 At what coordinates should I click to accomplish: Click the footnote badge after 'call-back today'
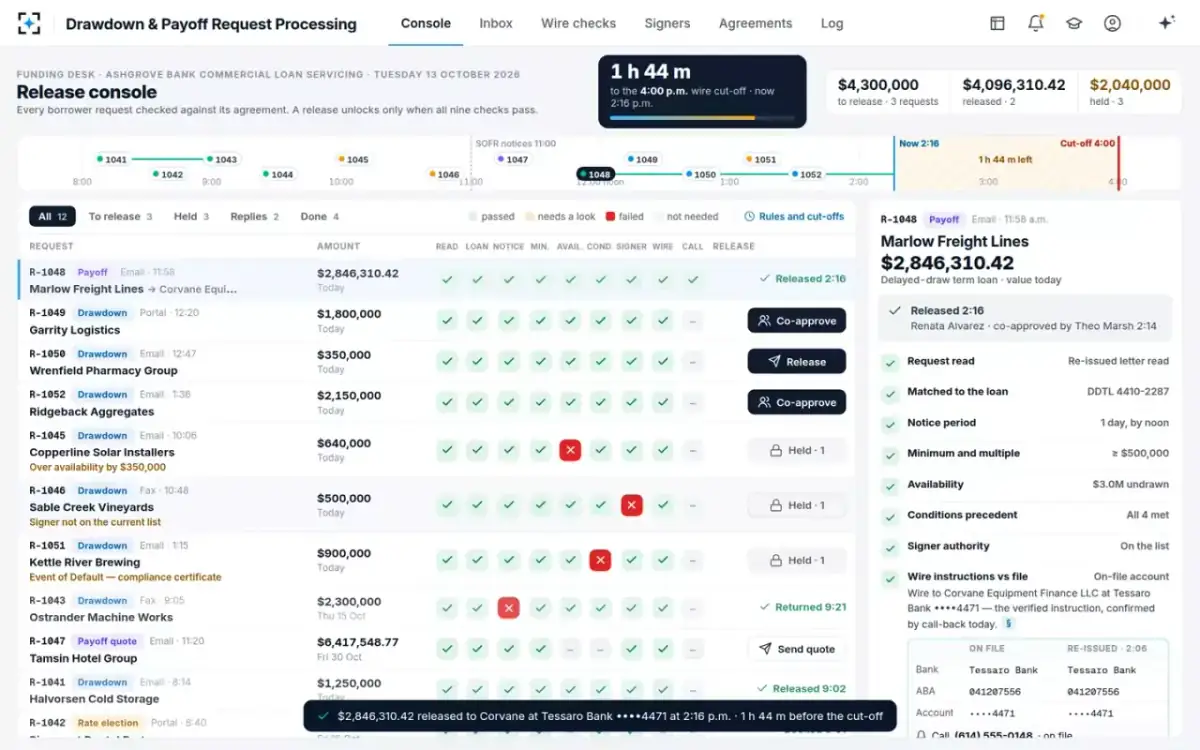pyautogui.click(x=1009, y=624)
